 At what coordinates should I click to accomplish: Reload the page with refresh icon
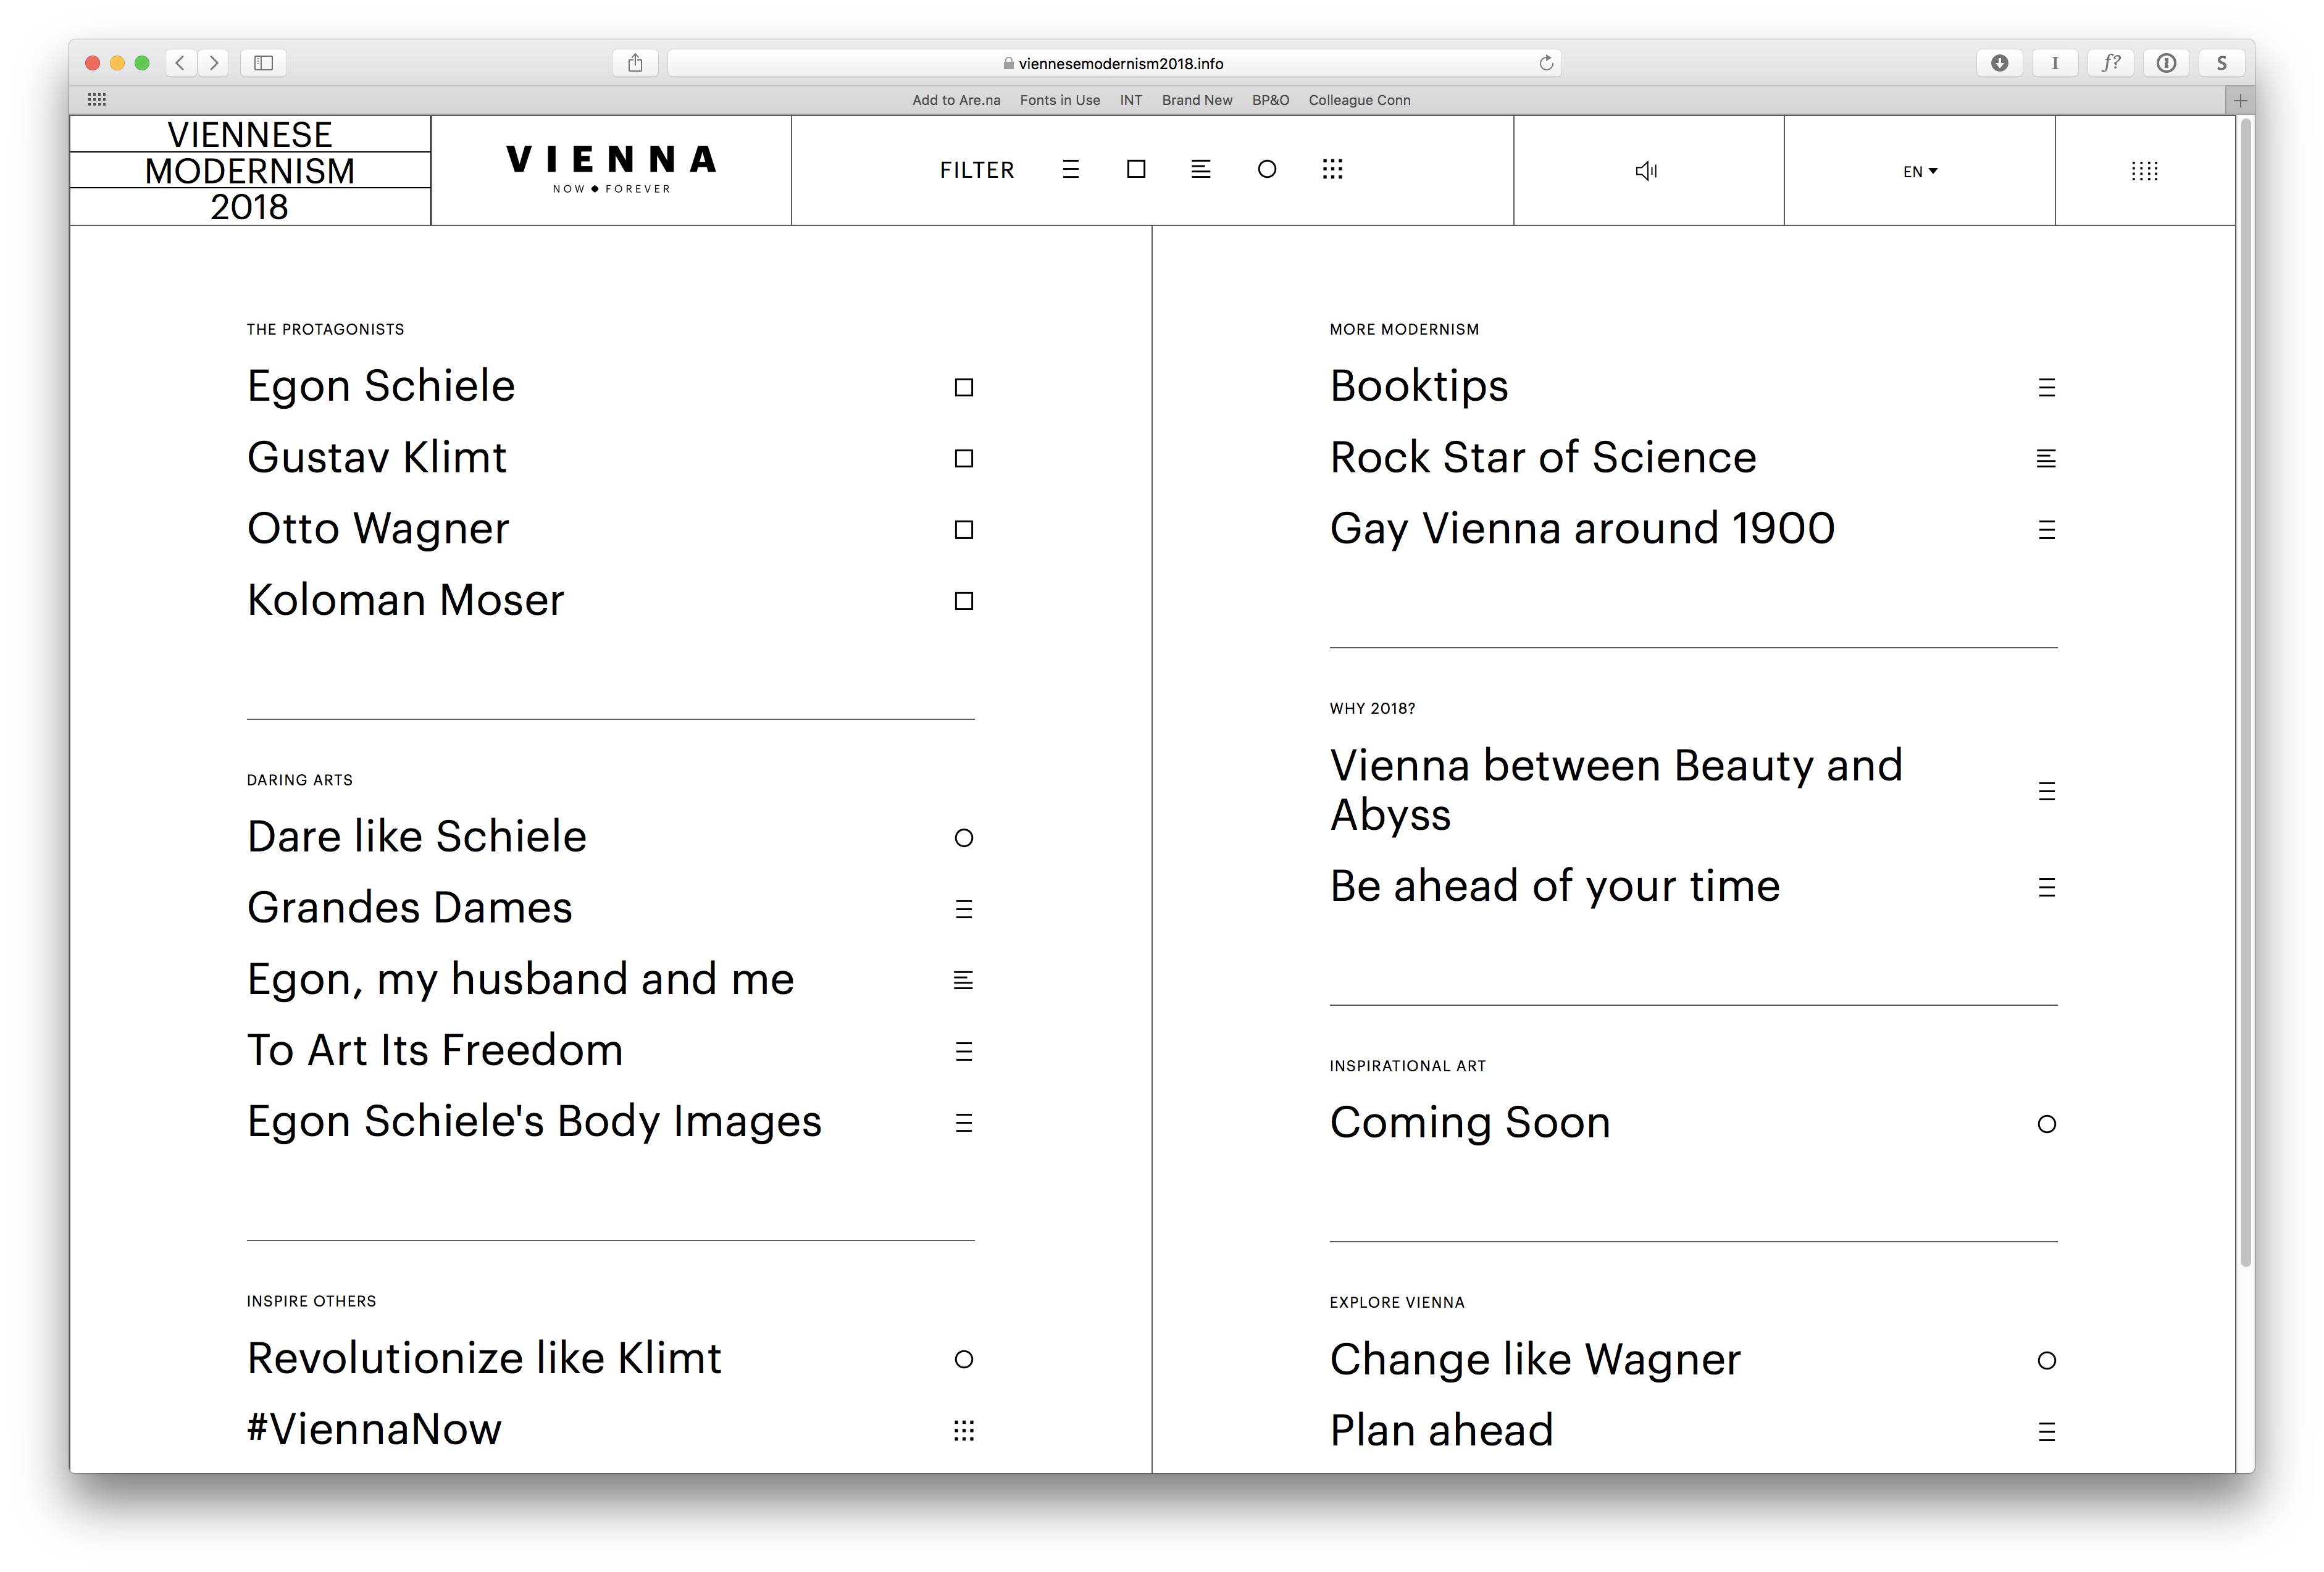pyautogui.click(x=1545, y=63)
